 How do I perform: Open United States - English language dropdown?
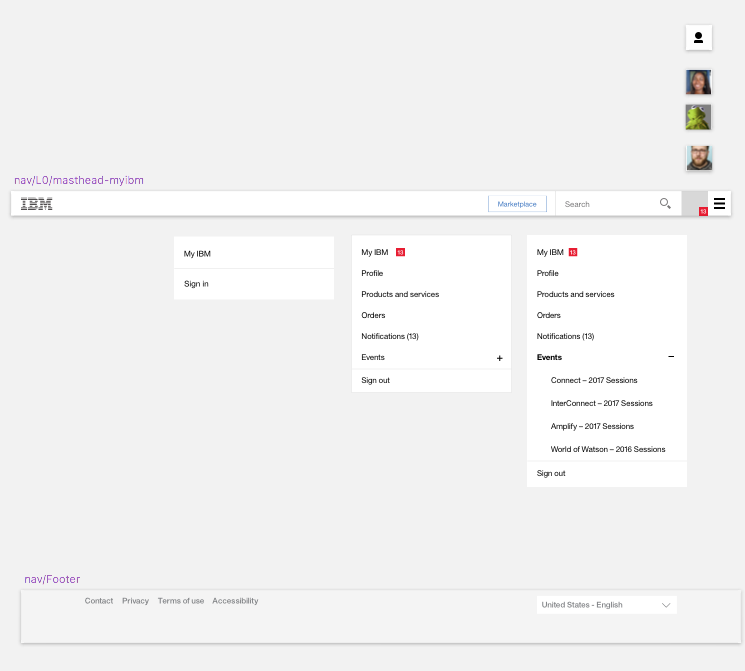pyautogui.click(x=607, y=605)
